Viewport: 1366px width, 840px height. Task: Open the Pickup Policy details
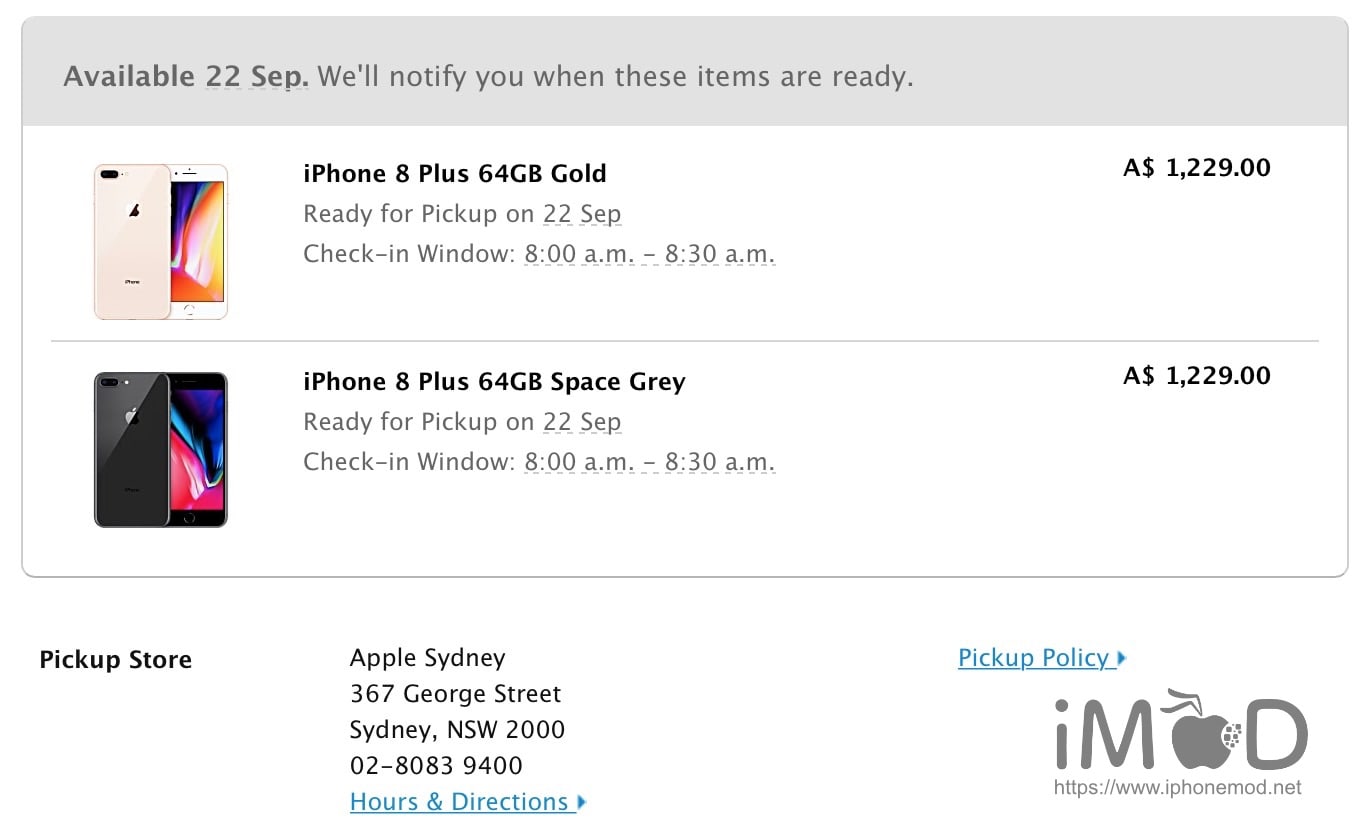click(x=1034, y=657)
